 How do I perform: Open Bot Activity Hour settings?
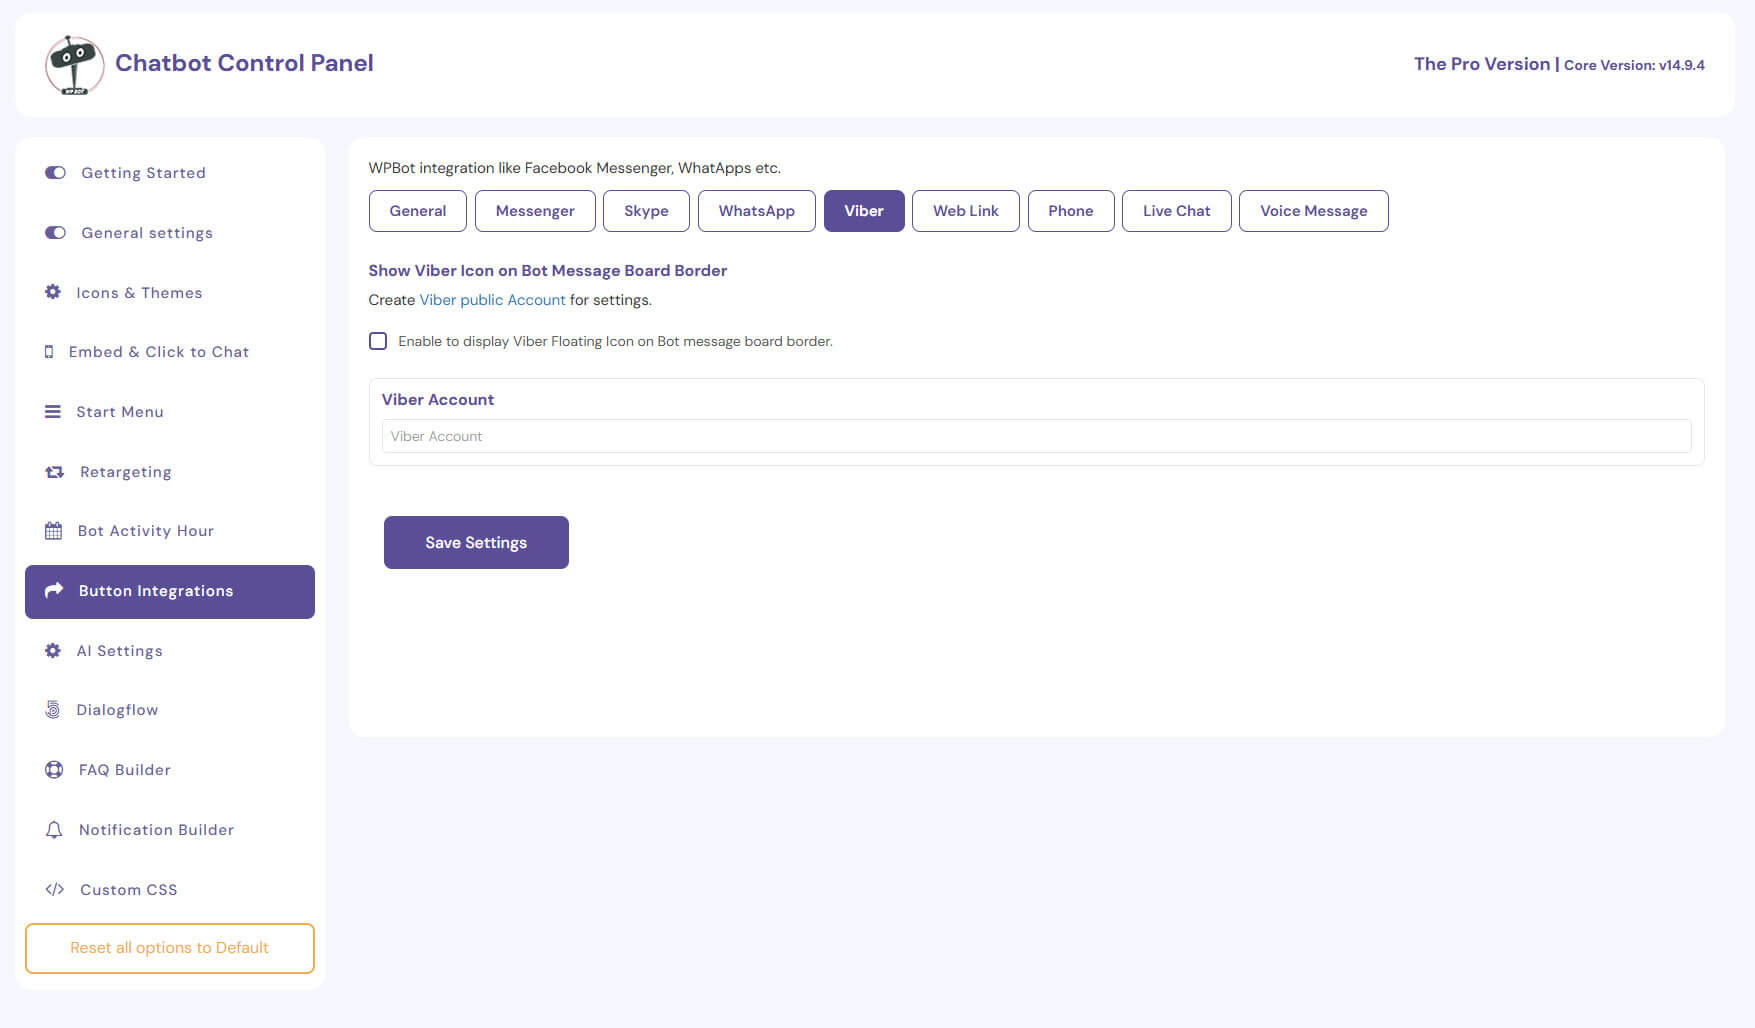pyautogui.click(x=170, y=531)
